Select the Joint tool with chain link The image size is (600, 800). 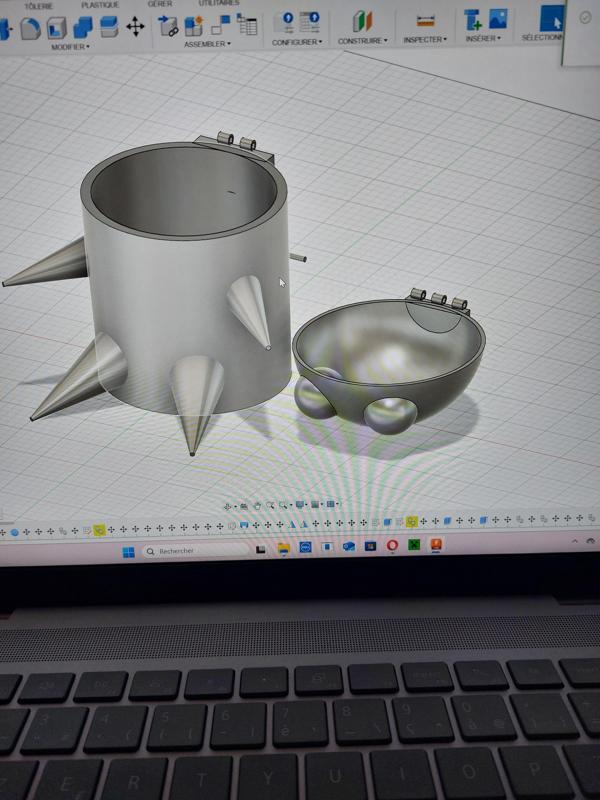[167, 26]
